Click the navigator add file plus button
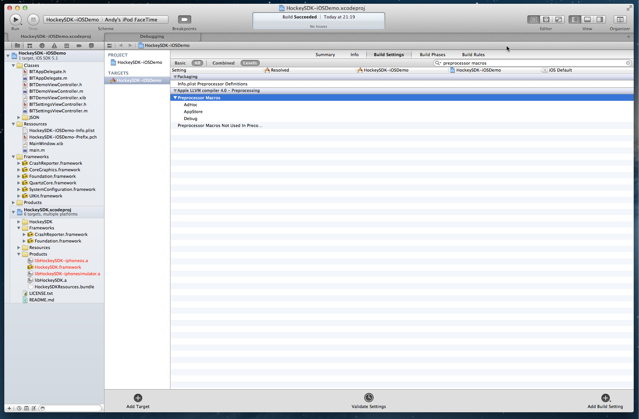This screenshot has width=639, height=419. click(x=9, y=408)
